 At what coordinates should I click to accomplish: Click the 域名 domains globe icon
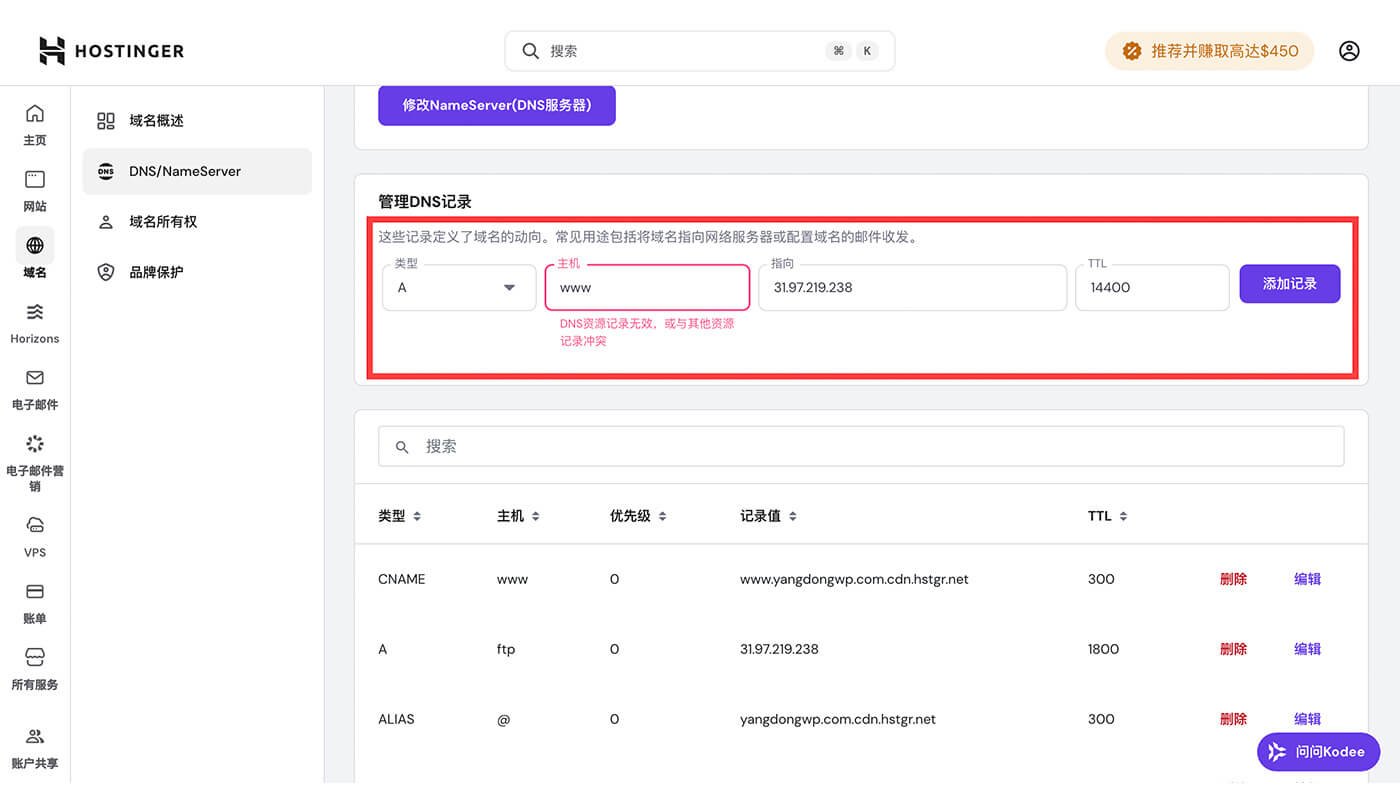point(34,245)
